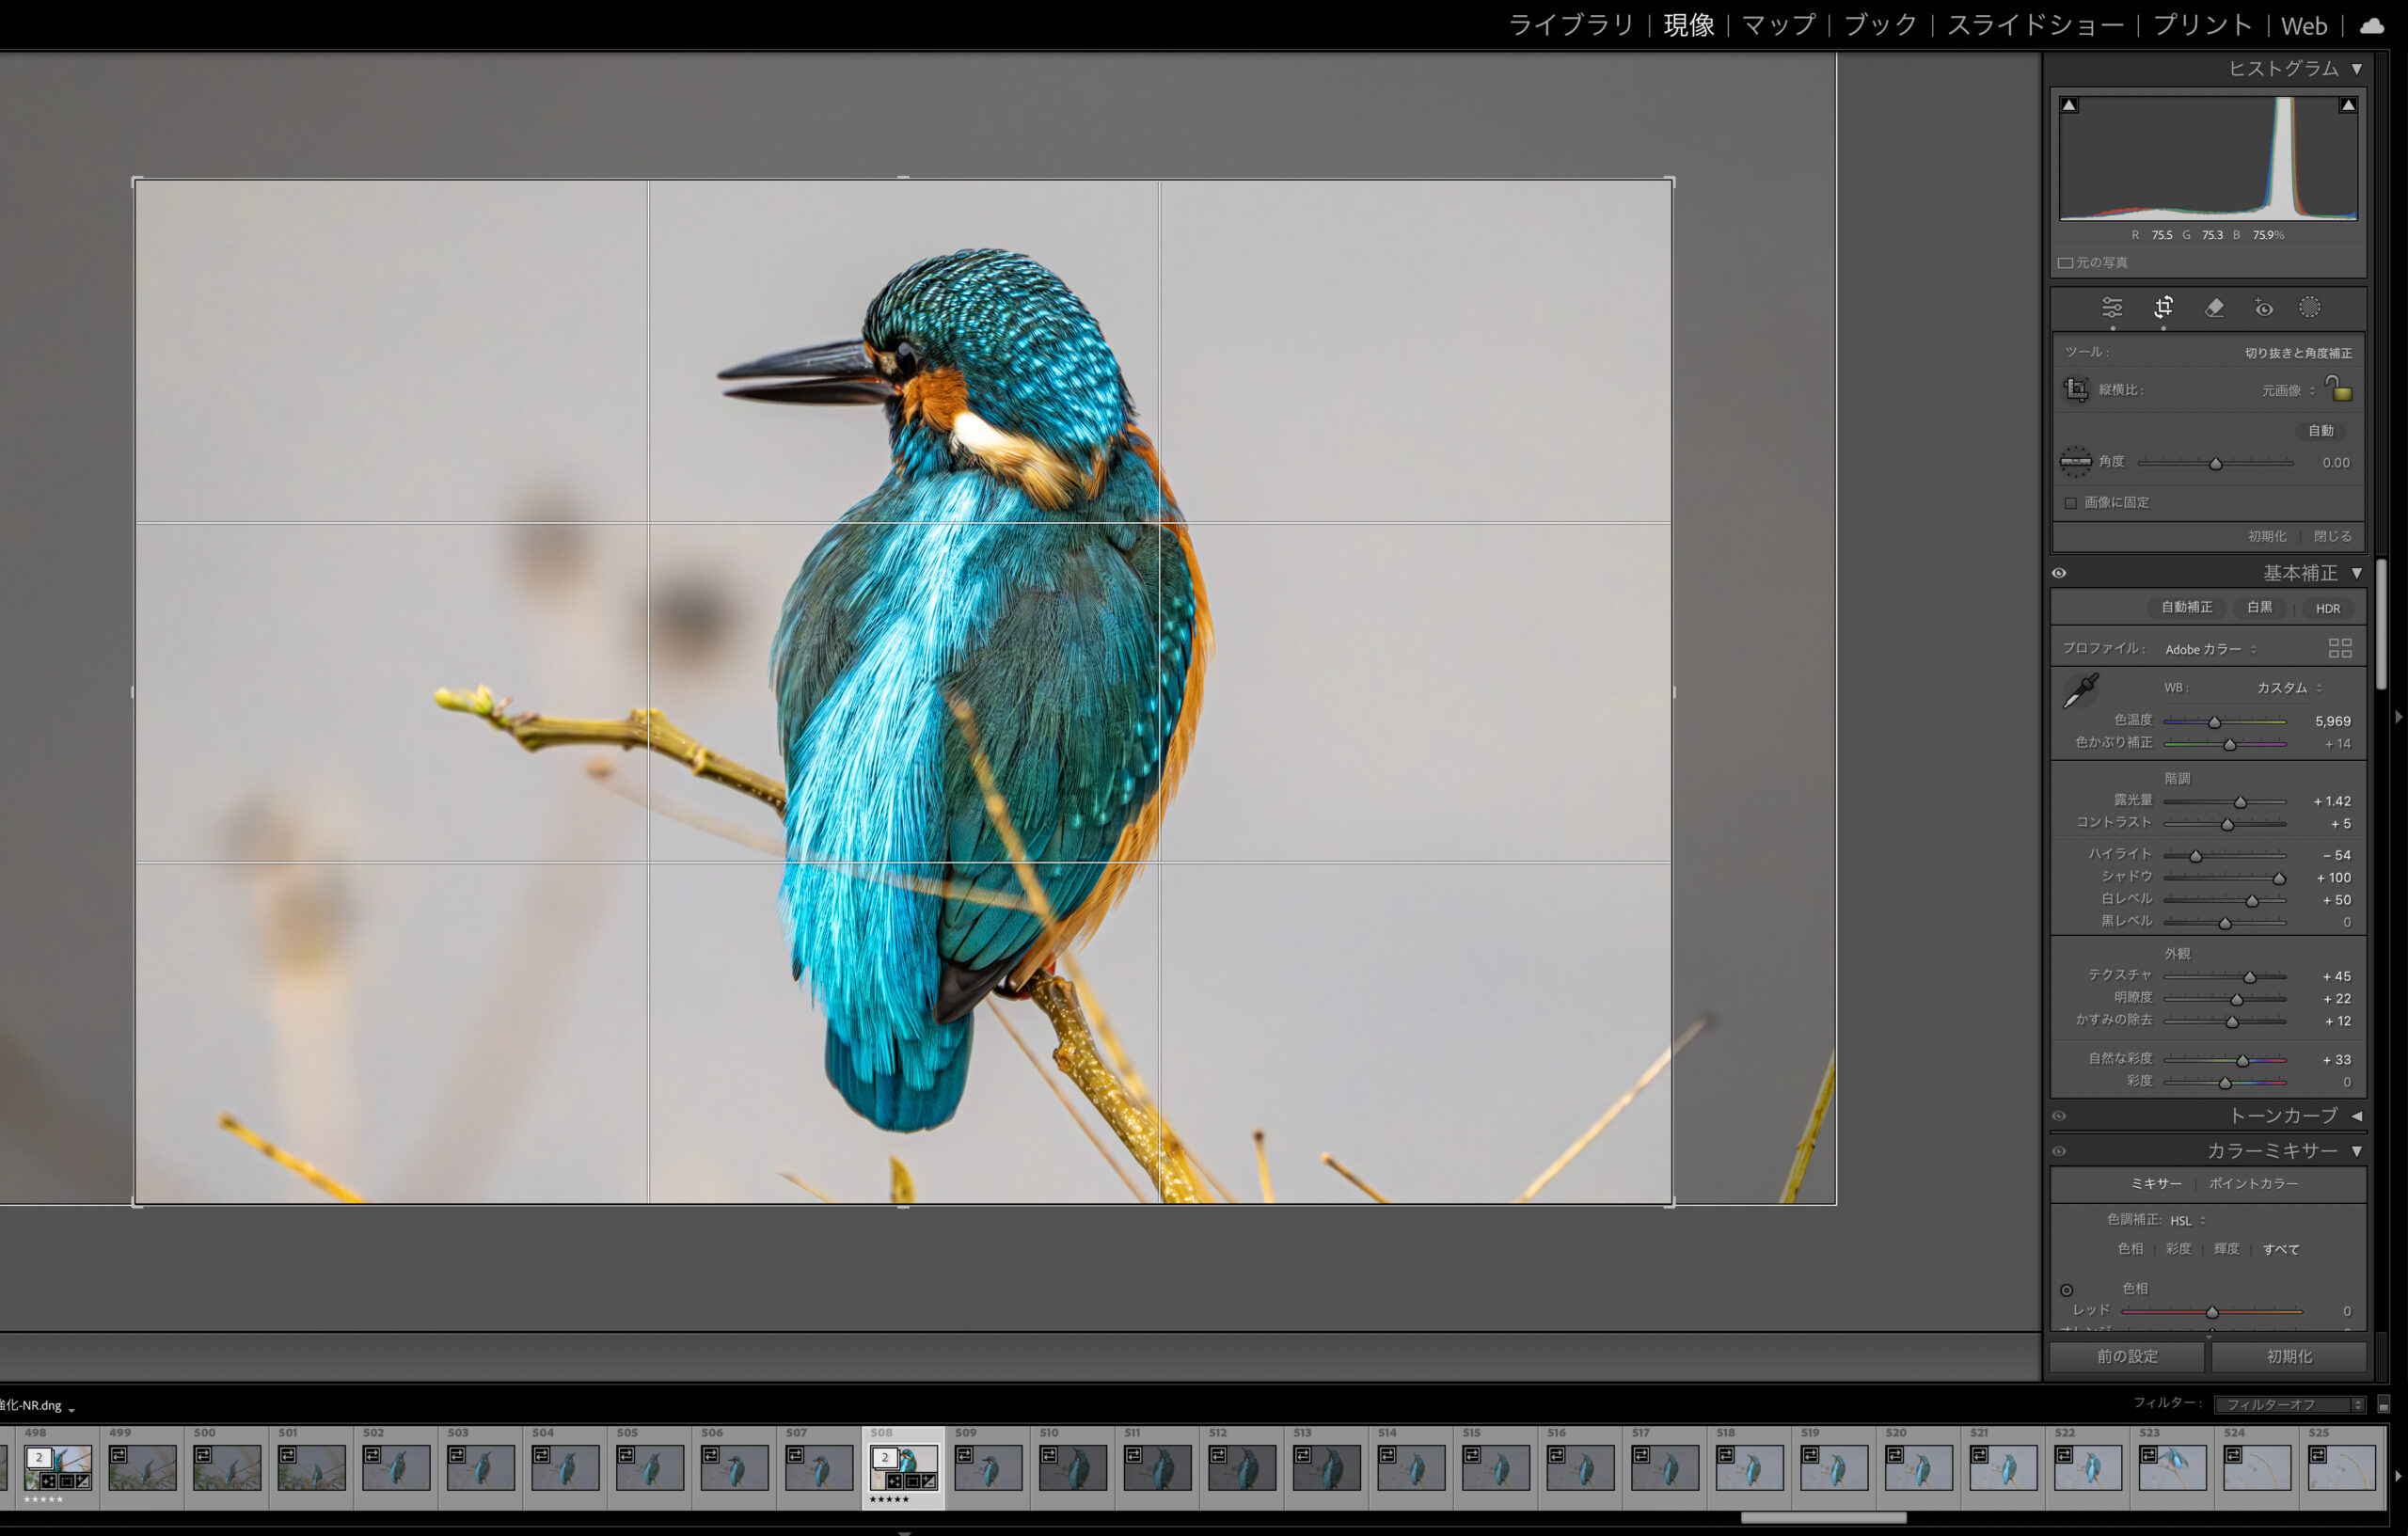Adjust the 角度 angle slider
The width and height of the screenshot is (2408, 1536).
pos(2215,463)
